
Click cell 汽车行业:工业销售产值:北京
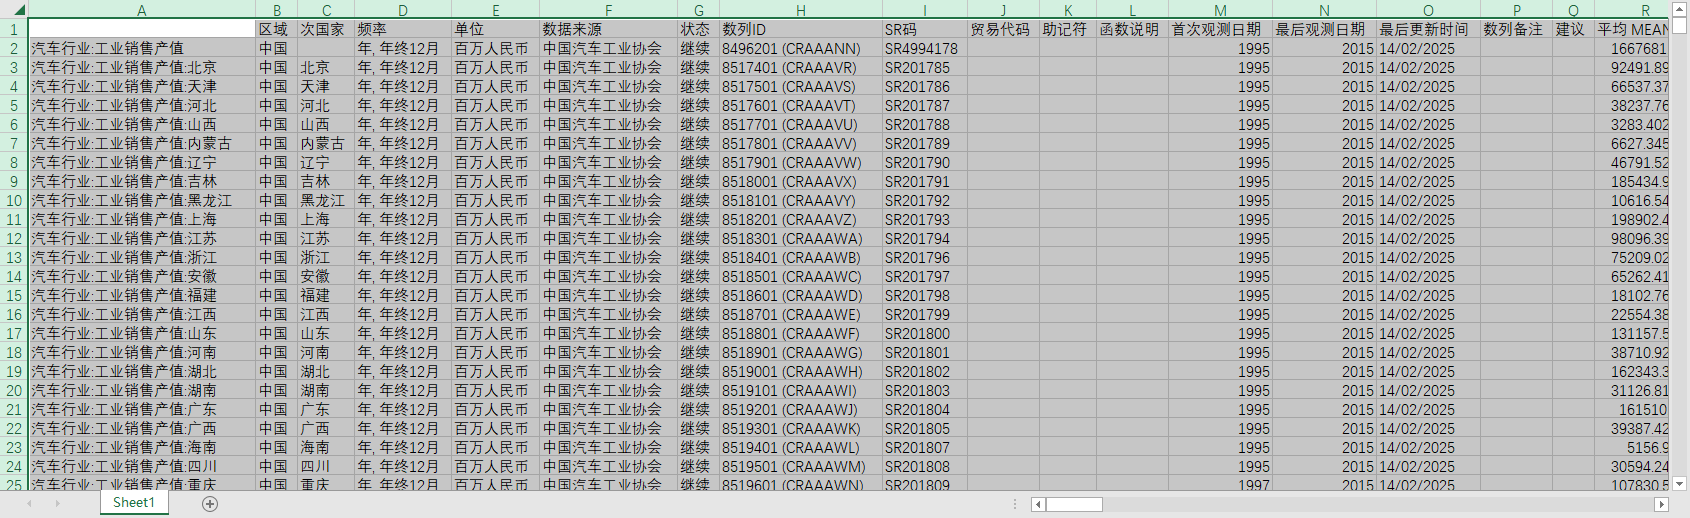tap(142, 67)
